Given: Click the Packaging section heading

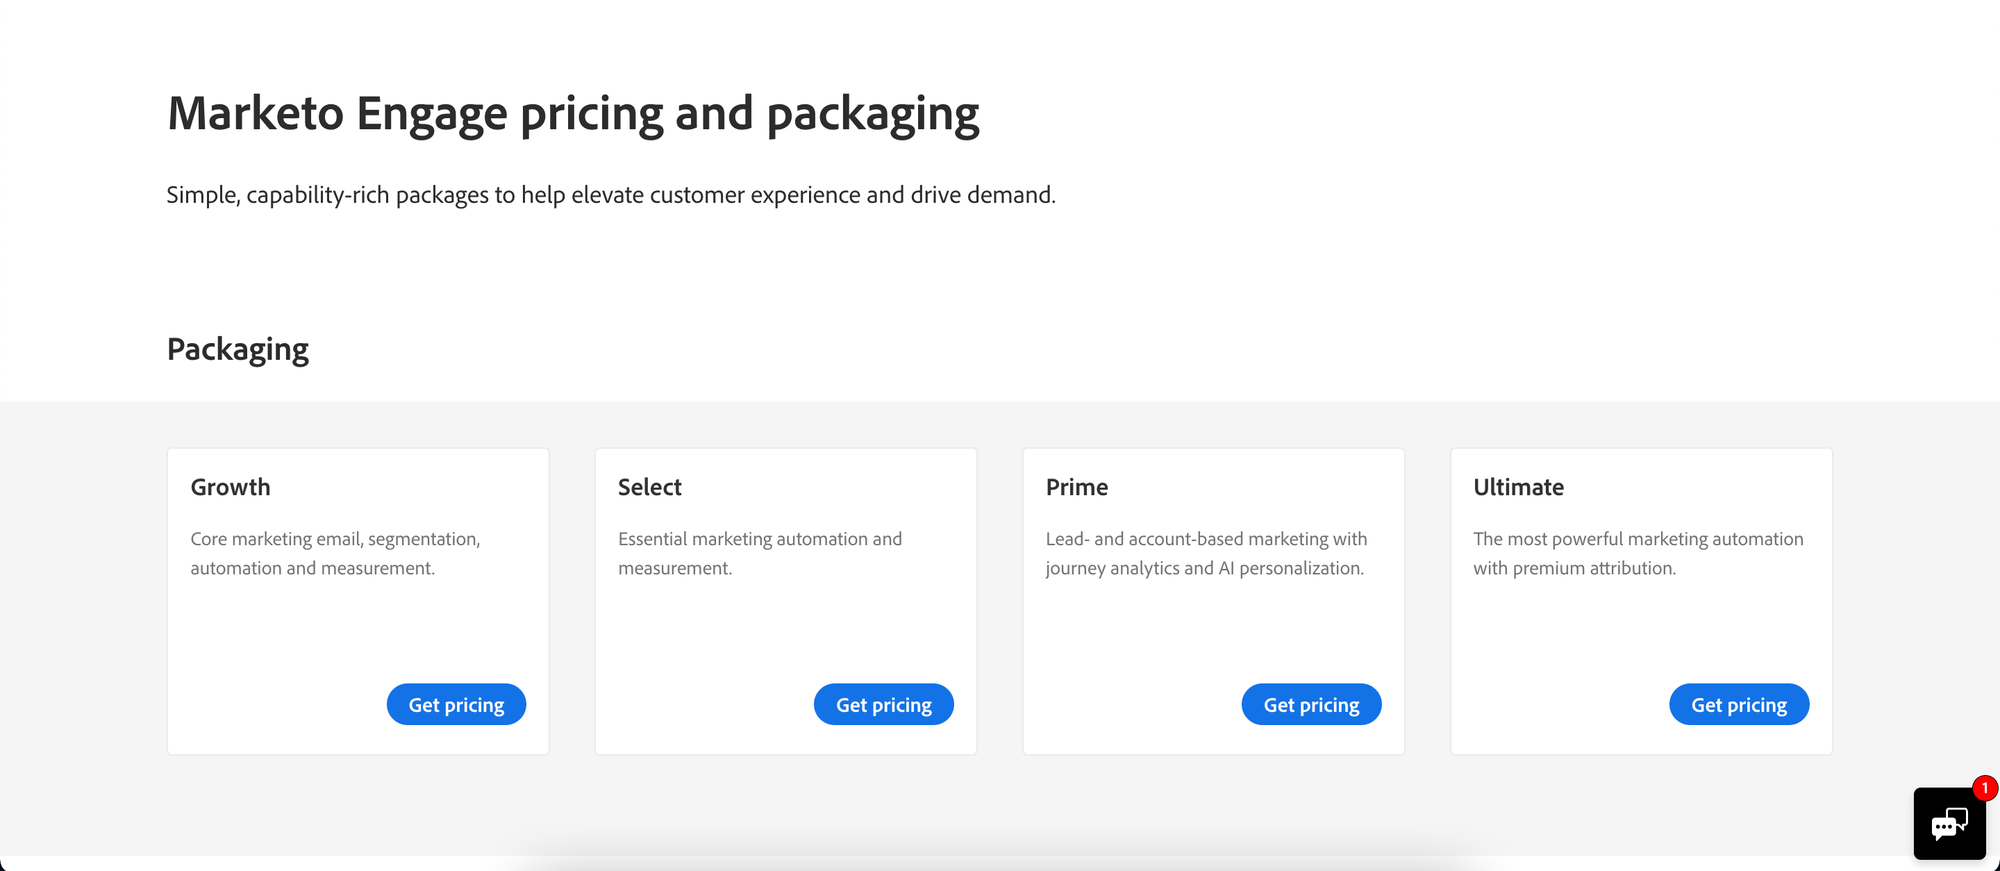Looking at the screenshot, I should tap(237, 348).
